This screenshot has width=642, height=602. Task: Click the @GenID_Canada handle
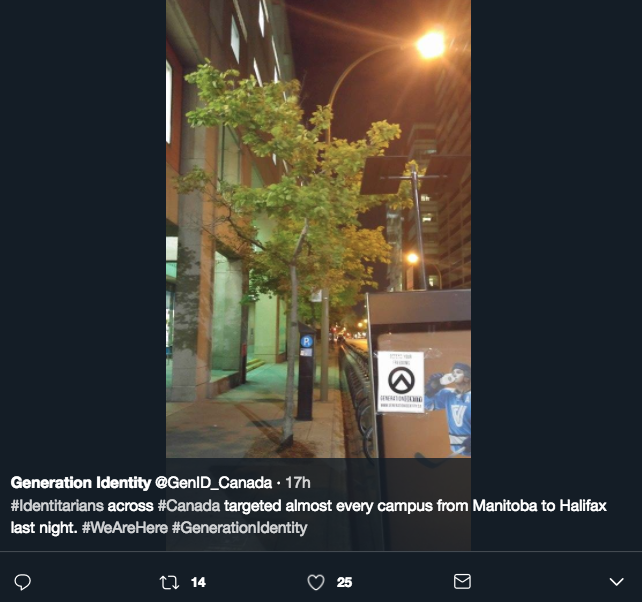tap(213, 483)
